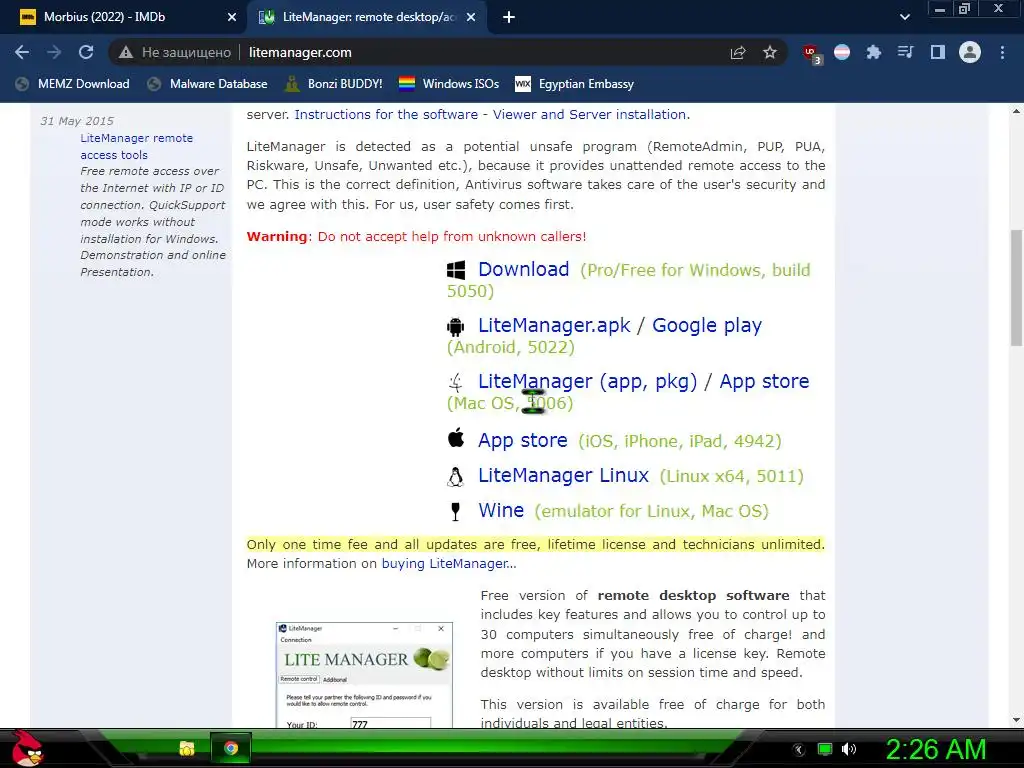Click the page vertical scrollbar thumb
The height and width of the screenshot is (768, 1024).
[1016, 287]
